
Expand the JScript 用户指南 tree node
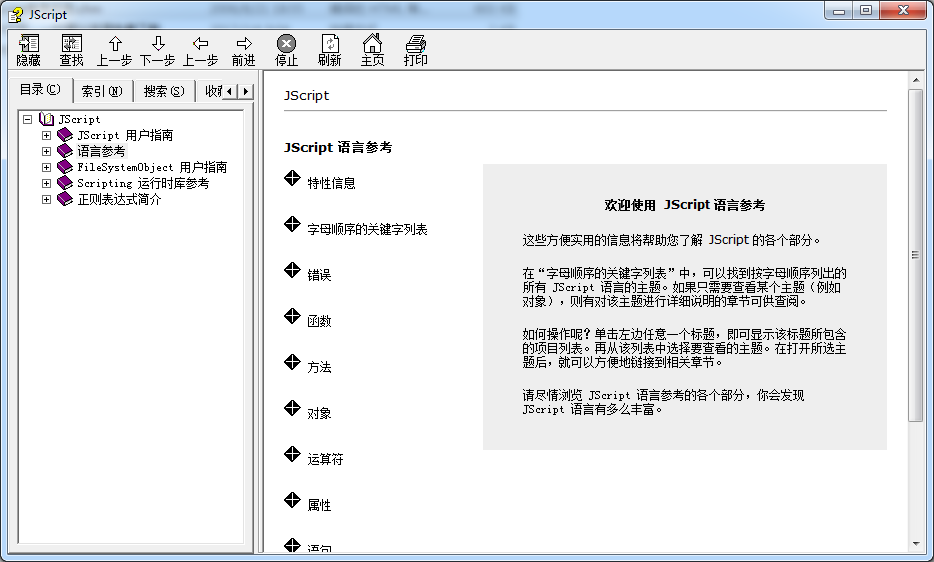tap(46, 135)
